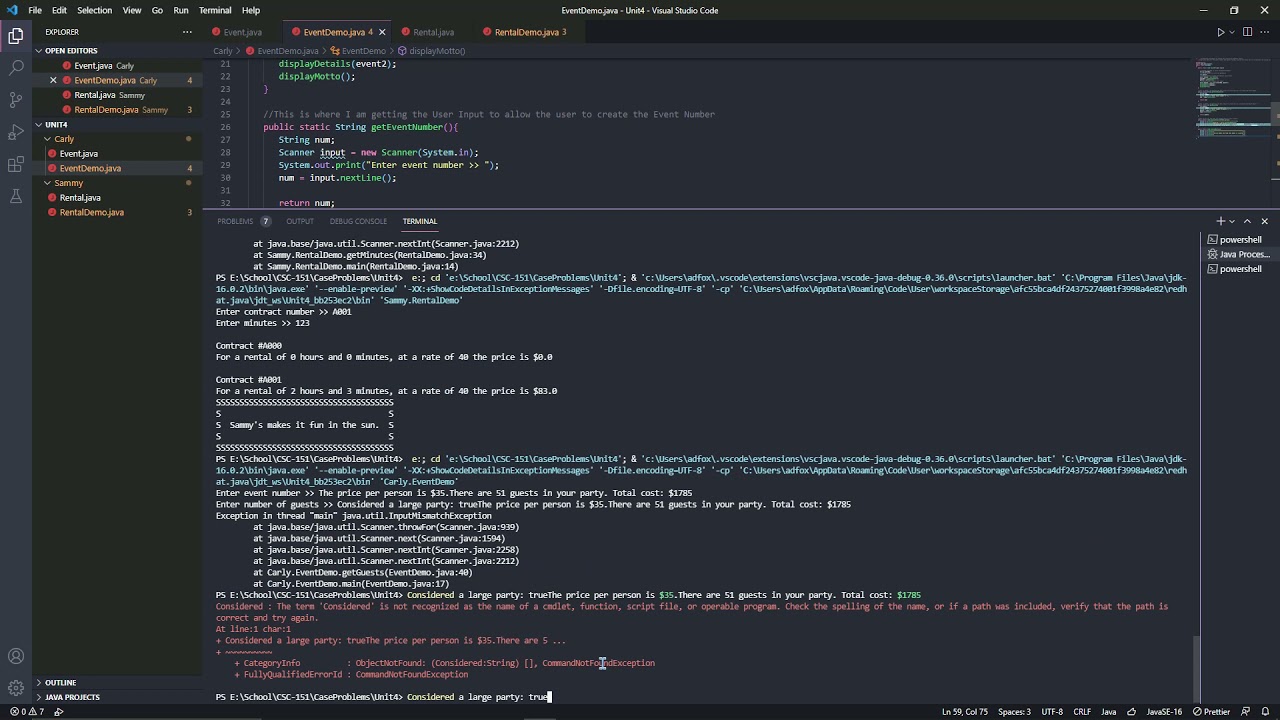Maximize the terminal panel size
This screenshot has width=1280, height=720.
1247,221
